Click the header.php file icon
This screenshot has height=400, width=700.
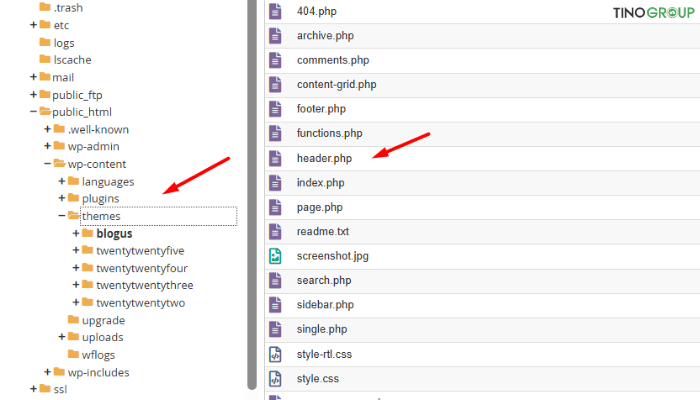[x=275, y=158]
